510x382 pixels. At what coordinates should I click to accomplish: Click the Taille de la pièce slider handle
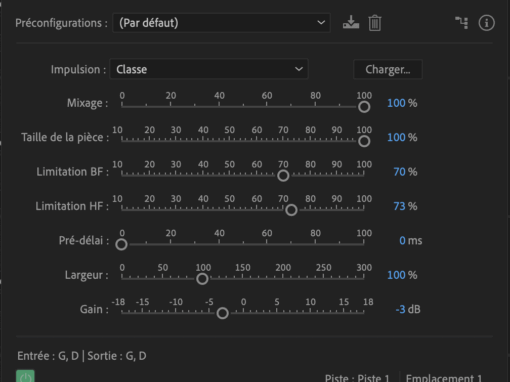pyautogui.click(x=364, y=141)
